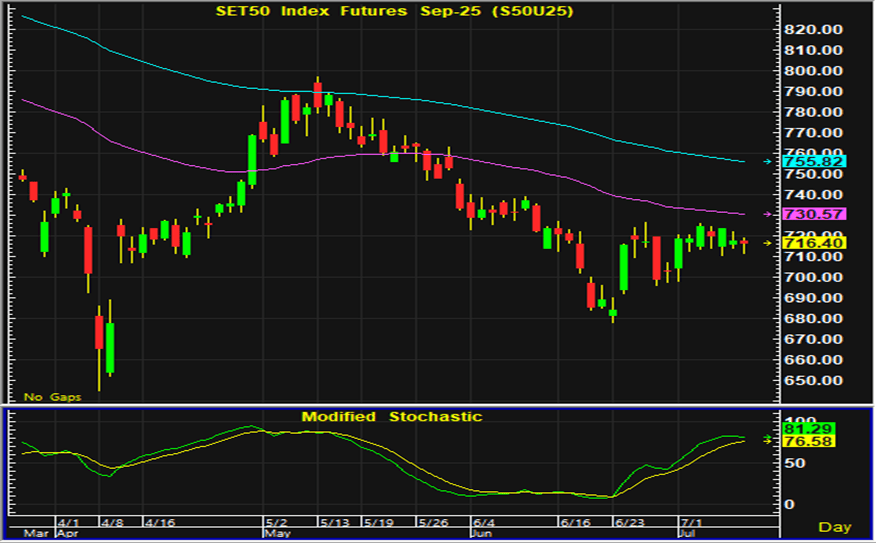Viewport: 876px width, 543px height.
Task: Click the May month label on the time axis
Action: (277, 534)
